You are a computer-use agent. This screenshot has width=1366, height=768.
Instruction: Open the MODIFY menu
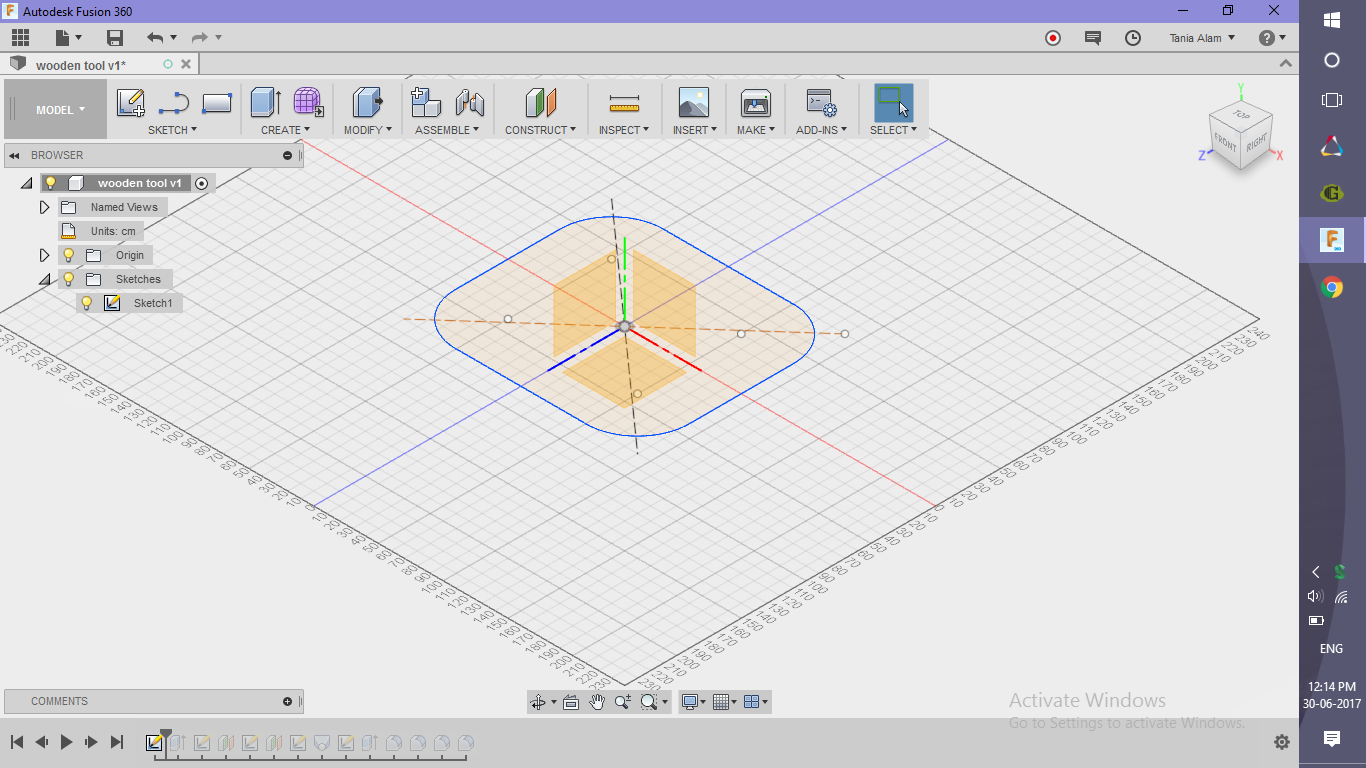pos(367,130)
